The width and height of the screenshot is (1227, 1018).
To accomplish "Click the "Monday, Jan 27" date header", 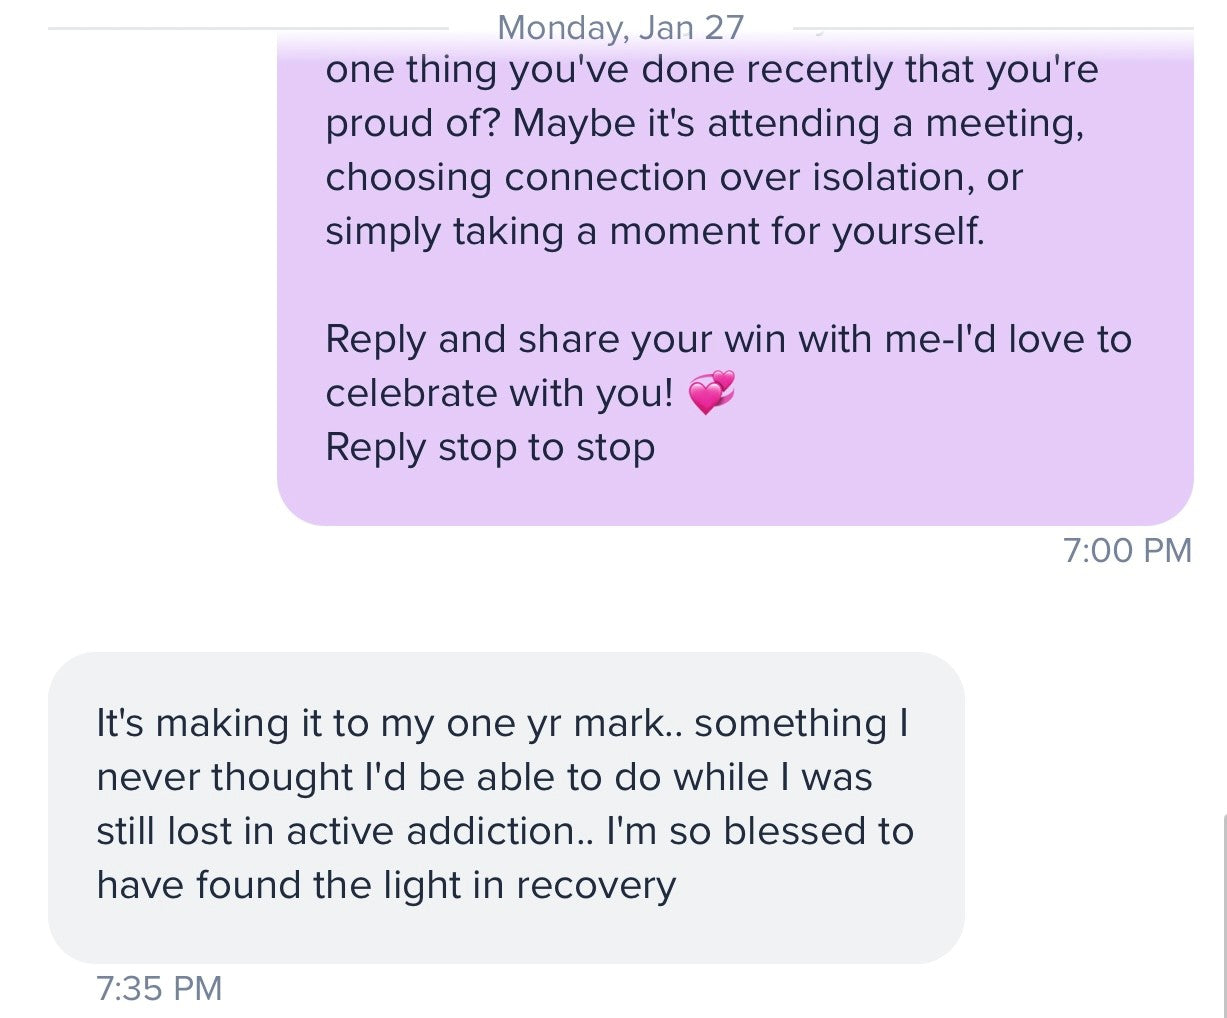I will [x=620, y=27].
